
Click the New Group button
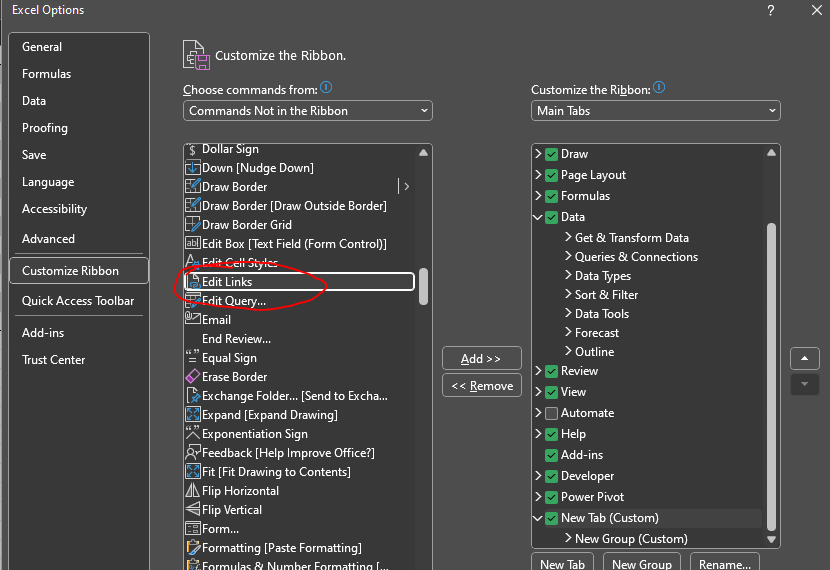coord(642,562)
